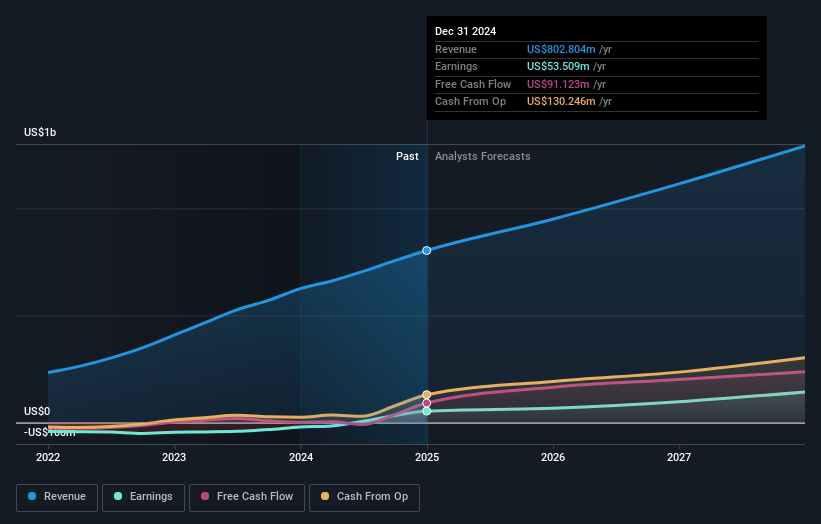
Task: Toggle the Cash From Op legend button
Action: coord(364,497)
